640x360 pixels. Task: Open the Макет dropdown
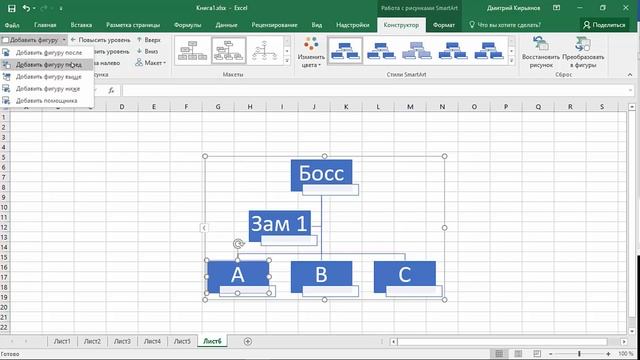click(151, 63)
